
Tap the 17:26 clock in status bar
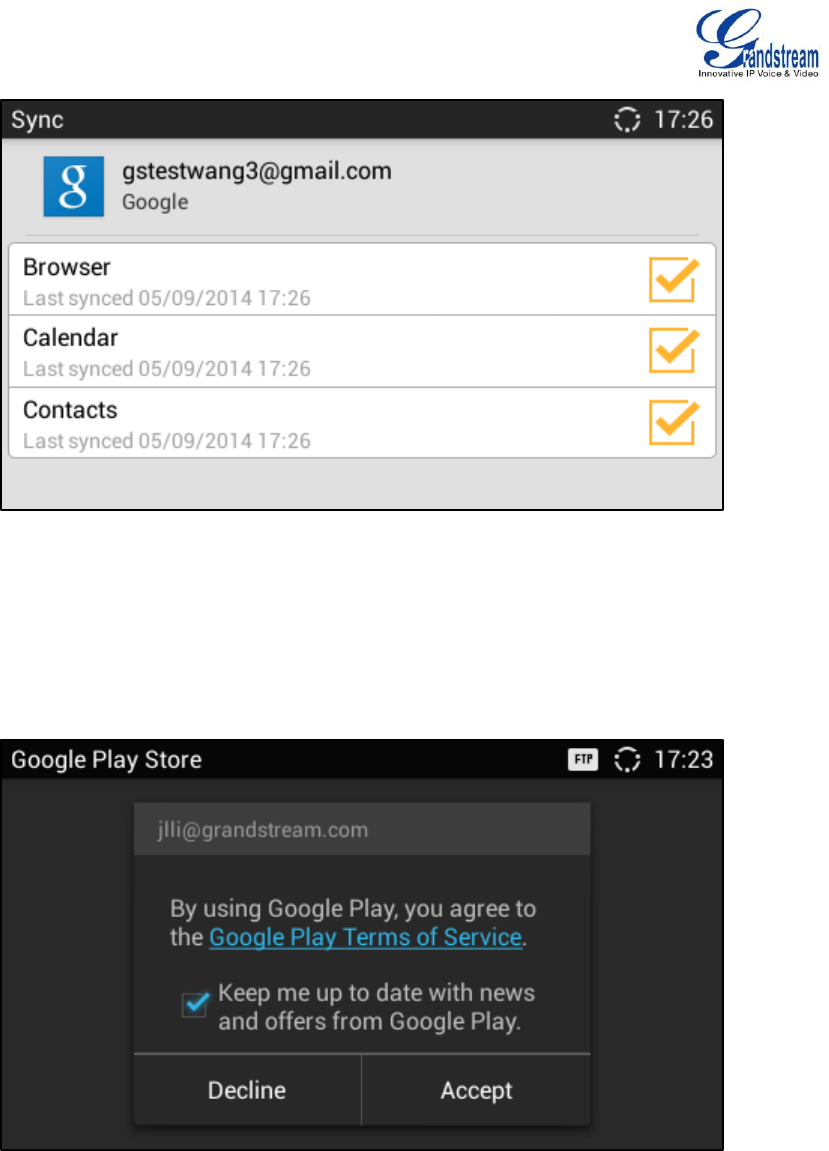[684, 120]
